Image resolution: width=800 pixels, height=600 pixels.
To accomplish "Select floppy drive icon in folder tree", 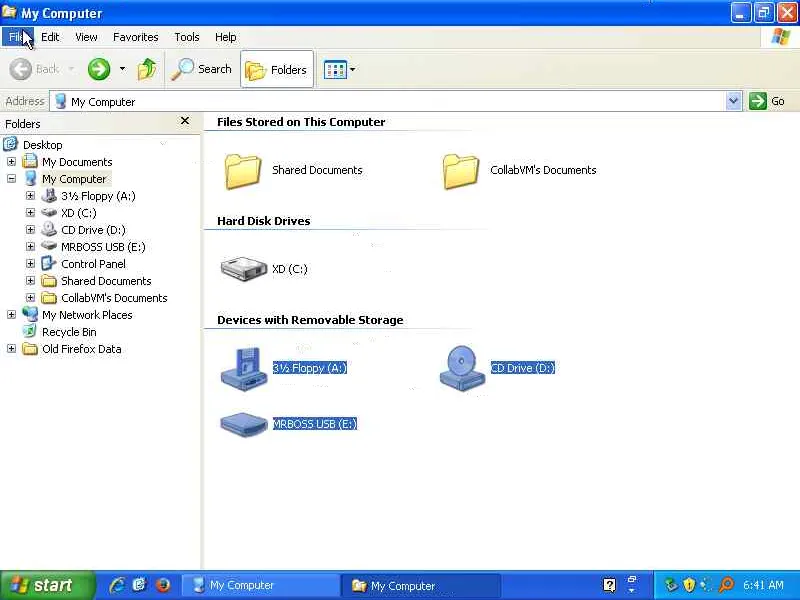I will (49, 195).
